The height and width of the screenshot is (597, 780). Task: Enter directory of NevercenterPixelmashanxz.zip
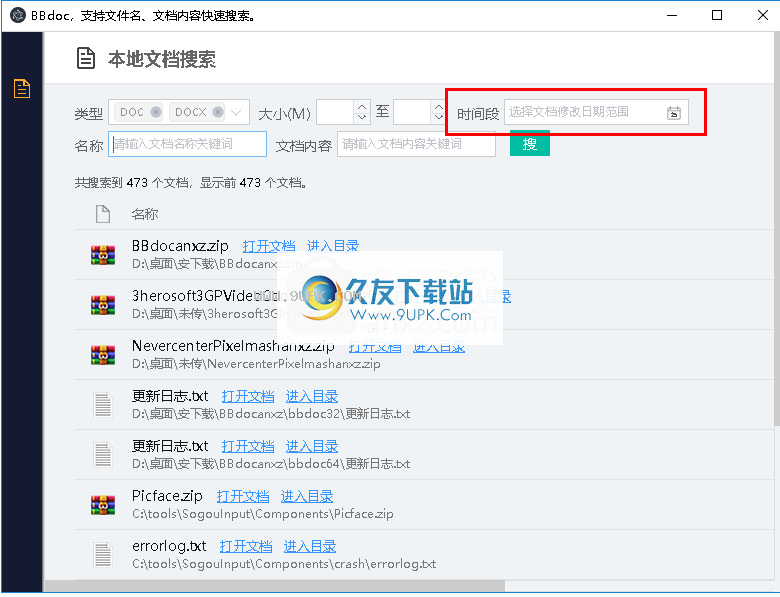(439, 347)
